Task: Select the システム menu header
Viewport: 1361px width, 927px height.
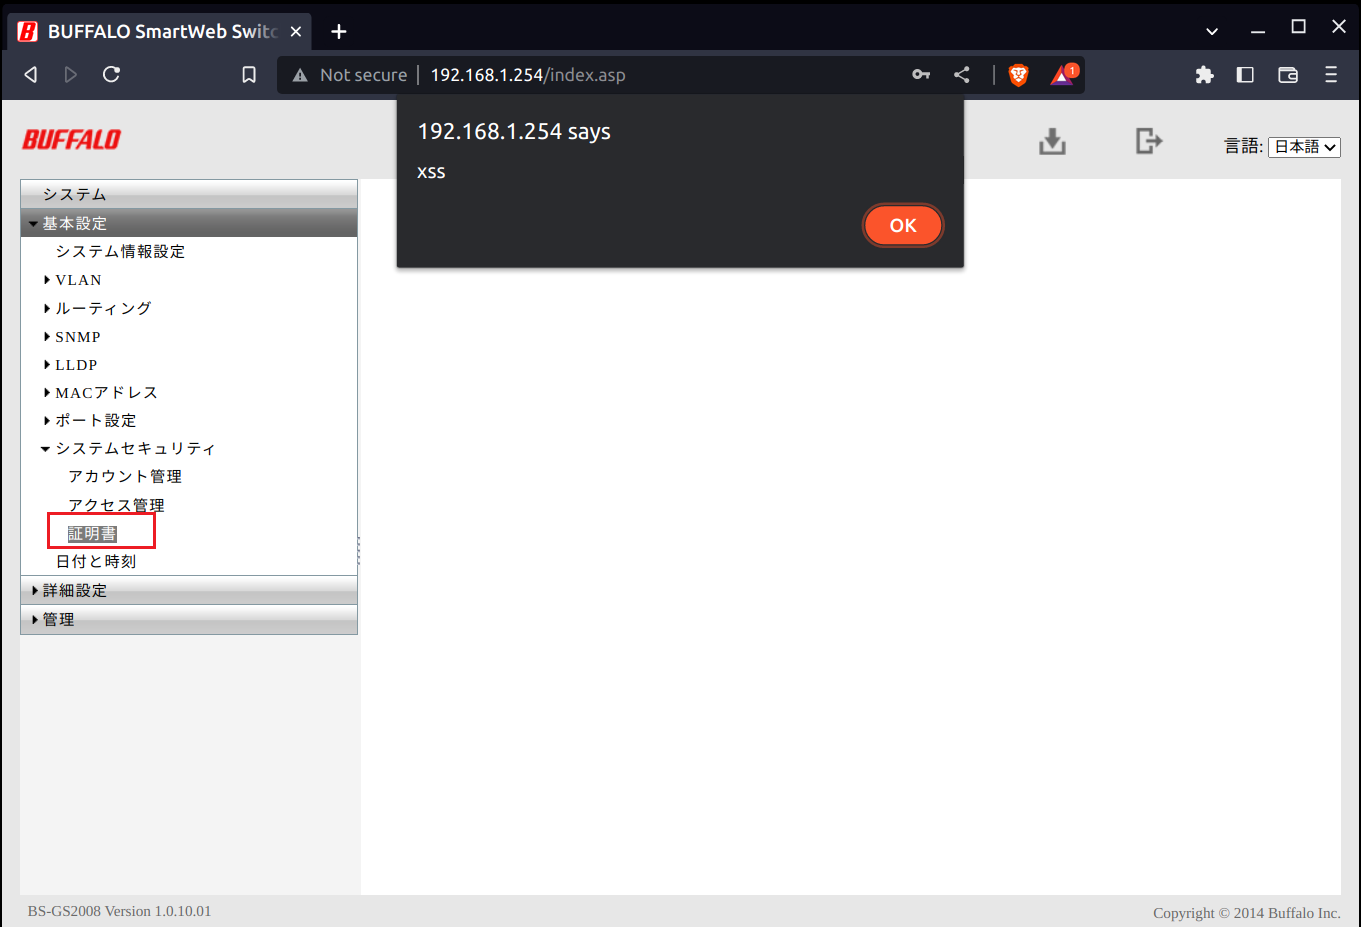Action: [74, 194]
